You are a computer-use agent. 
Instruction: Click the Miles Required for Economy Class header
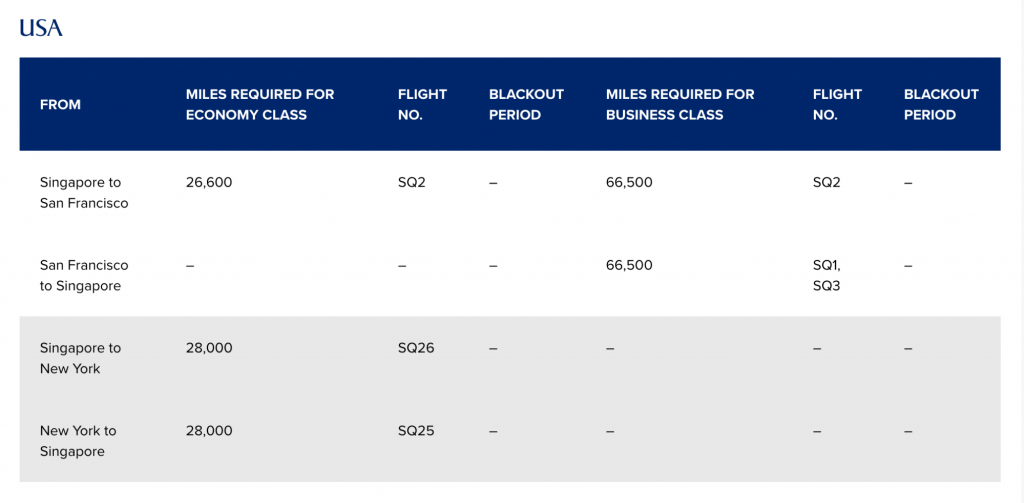[260, 104]
